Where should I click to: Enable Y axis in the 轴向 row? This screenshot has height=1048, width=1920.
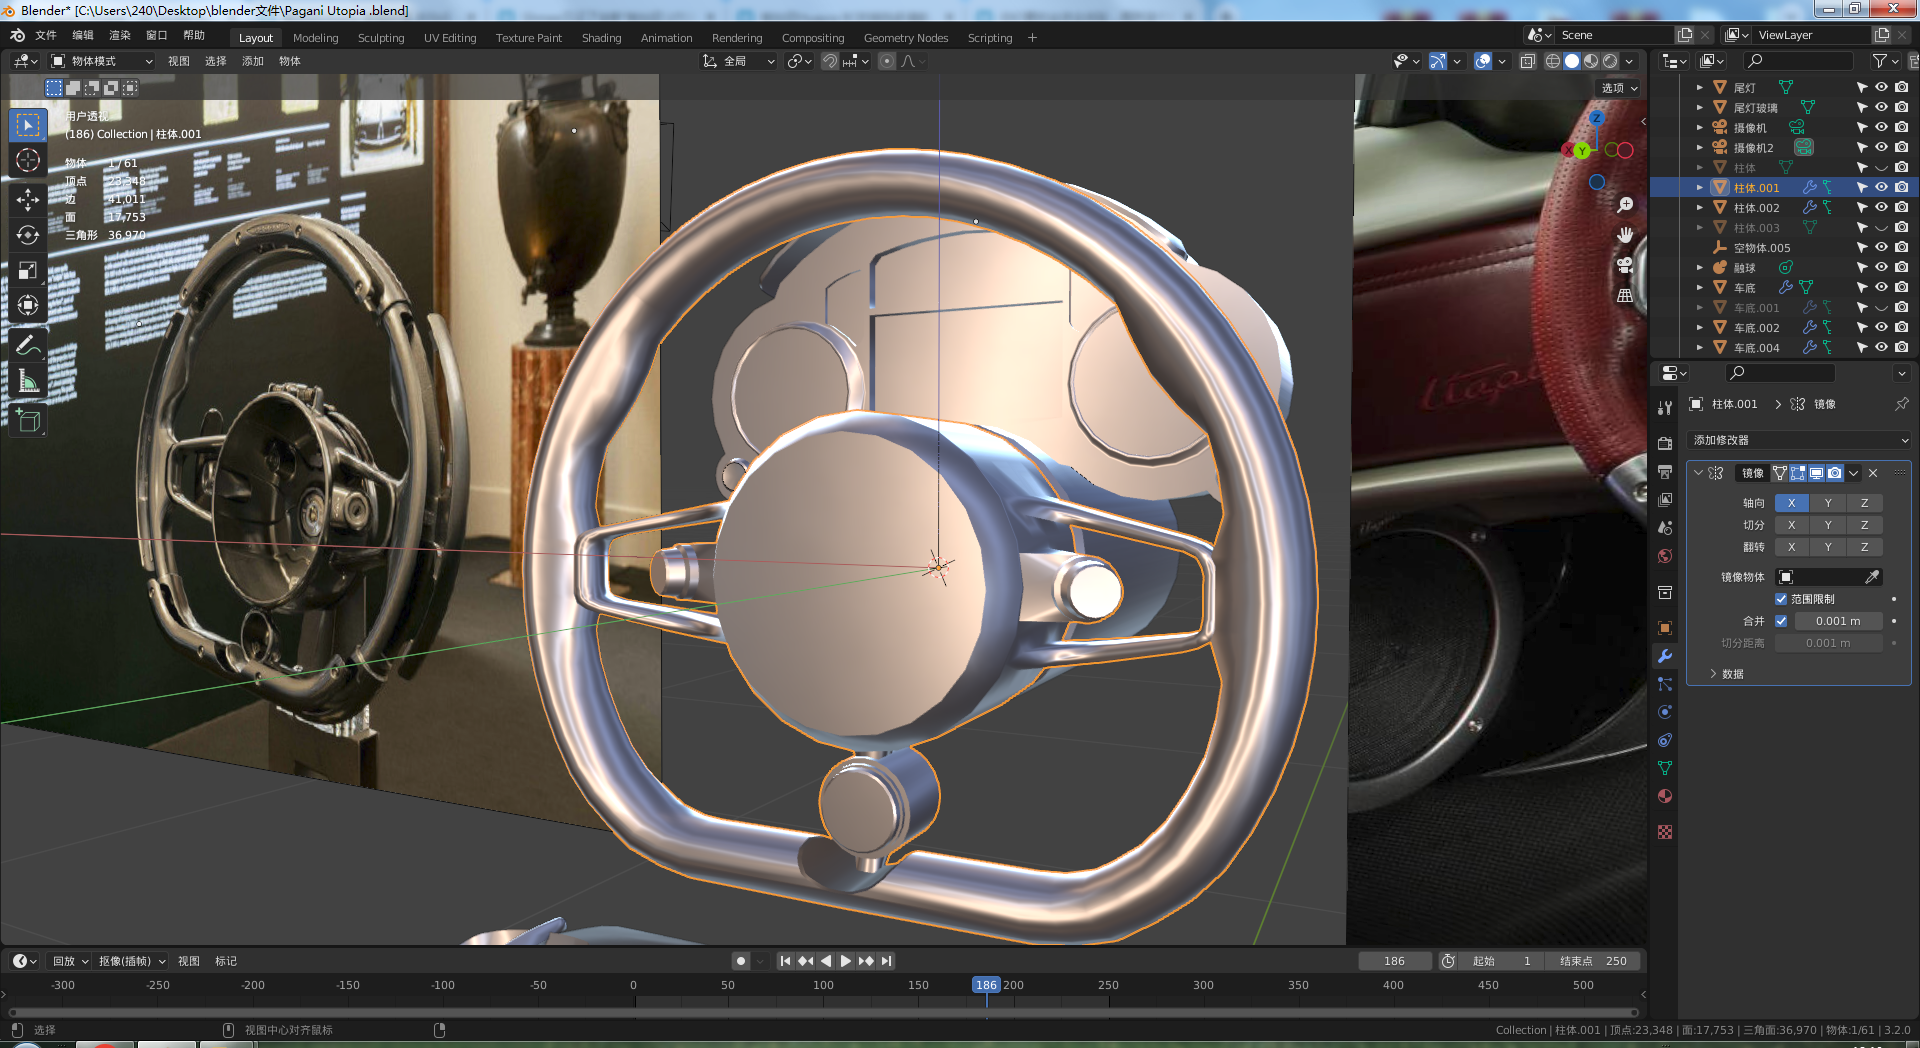tap(1828, 503)
